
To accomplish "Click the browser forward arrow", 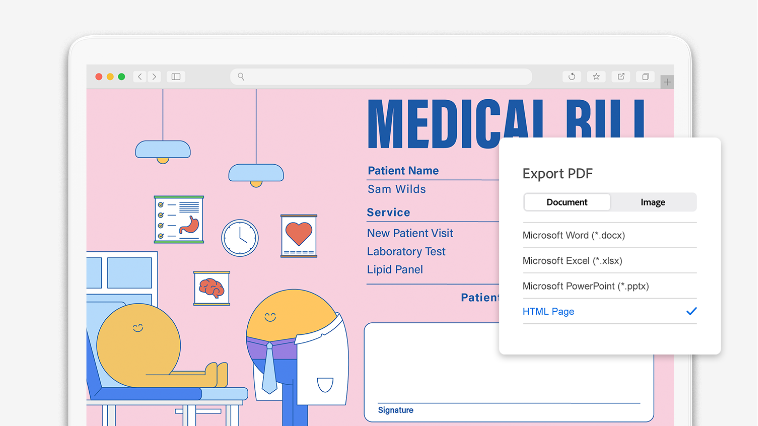I will [x=154, y=76].
